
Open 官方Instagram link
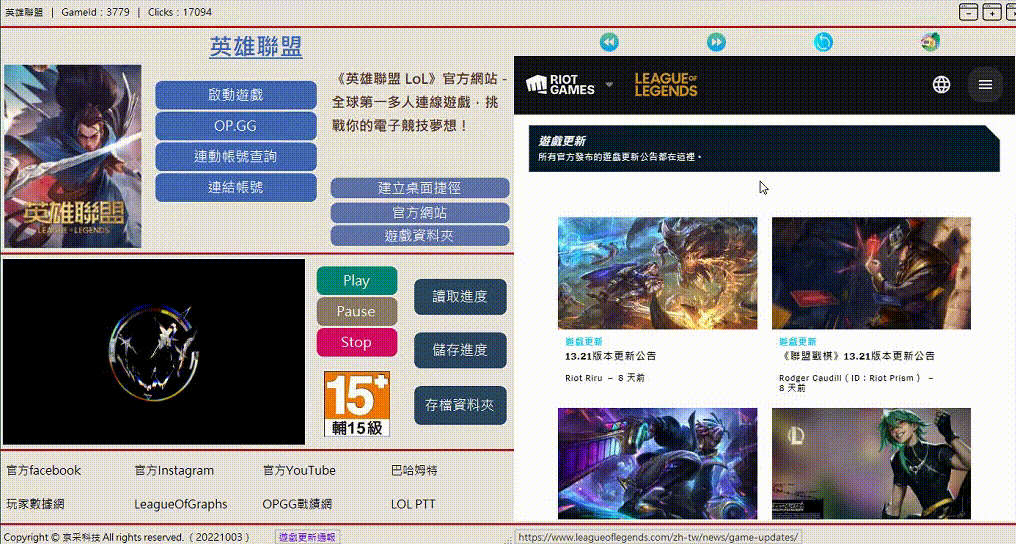[x=174, y=471]
